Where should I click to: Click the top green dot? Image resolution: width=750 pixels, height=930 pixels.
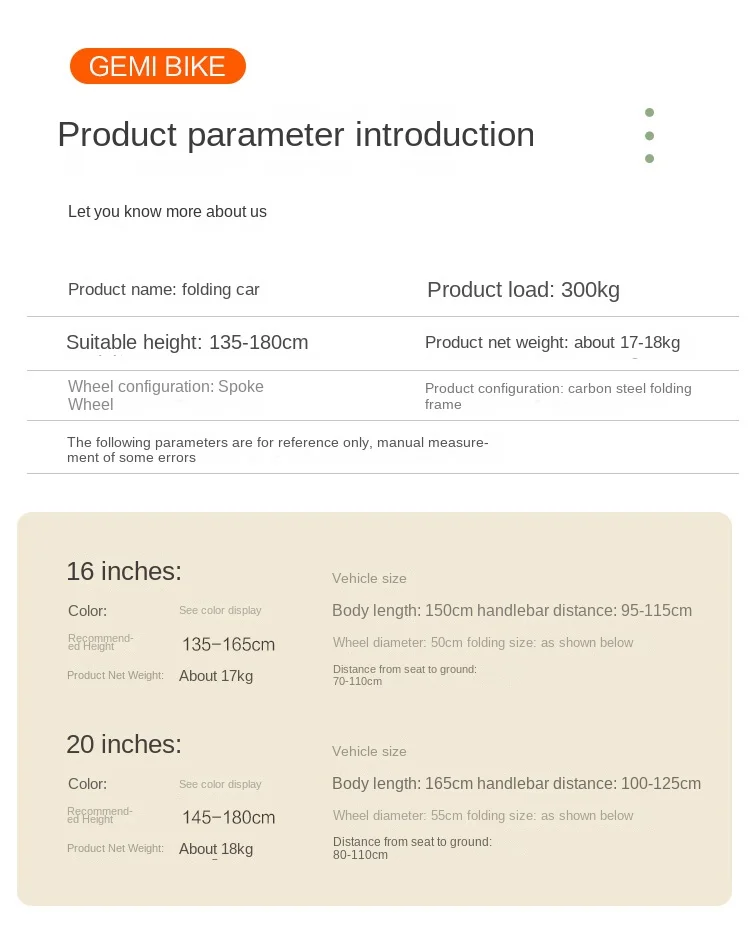[649, 113]
